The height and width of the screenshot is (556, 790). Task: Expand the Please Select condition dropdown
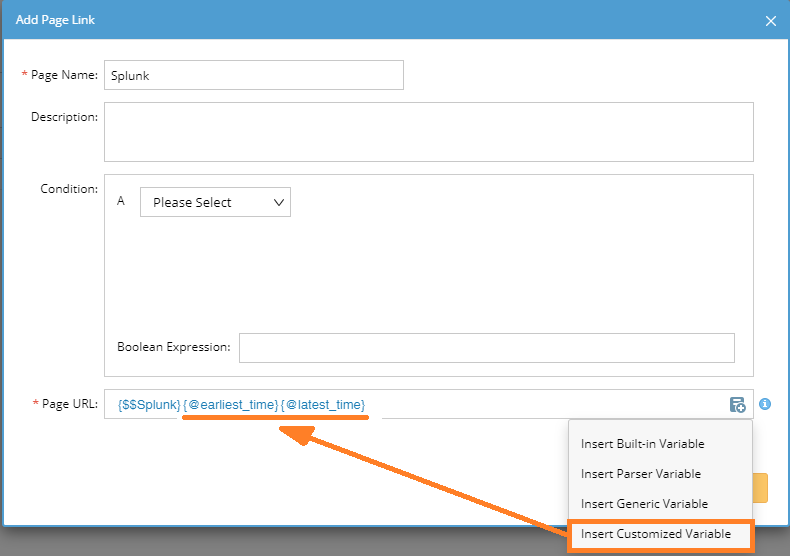215,202
